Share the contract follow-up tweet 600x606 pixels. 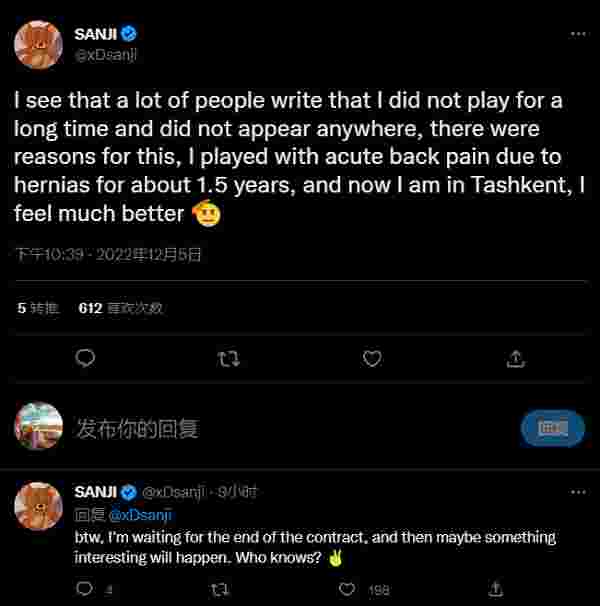pyautogui.click(x=495, y=590)
